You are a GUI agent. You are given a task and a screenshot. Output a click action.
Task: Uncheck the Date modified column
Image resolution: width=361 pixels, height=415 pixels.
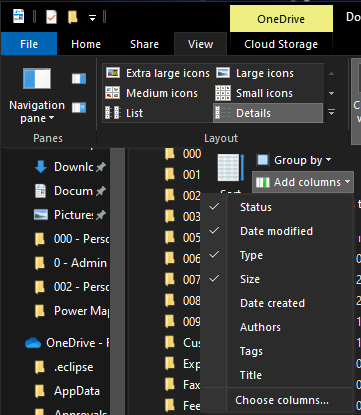pyautogui.click(x=277, y=231)
